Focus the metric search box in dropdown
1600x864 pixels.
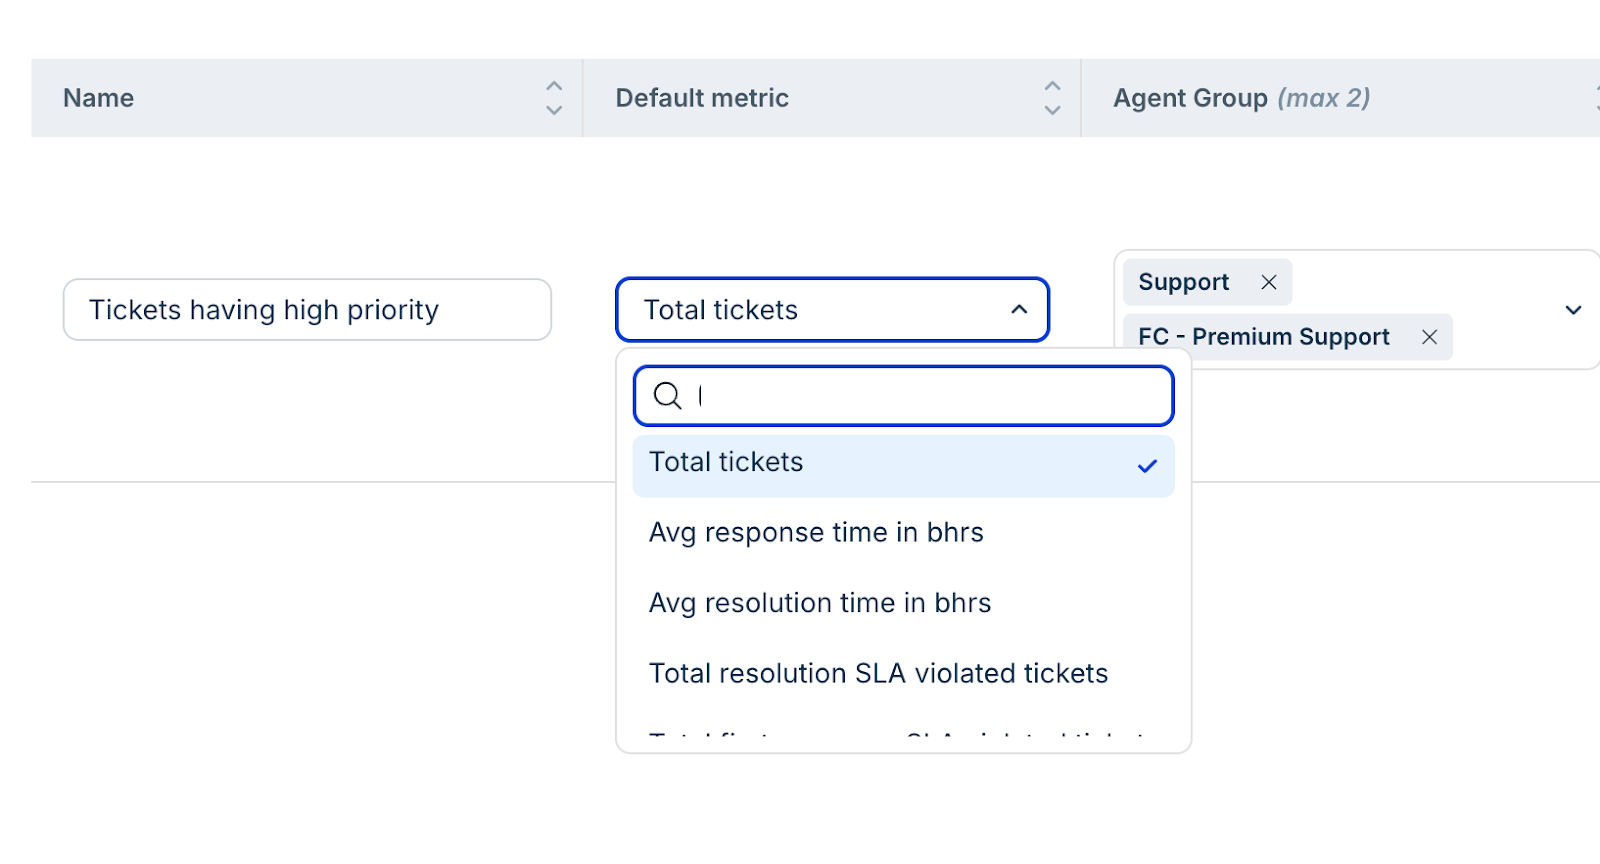click(x=920, y=396)
